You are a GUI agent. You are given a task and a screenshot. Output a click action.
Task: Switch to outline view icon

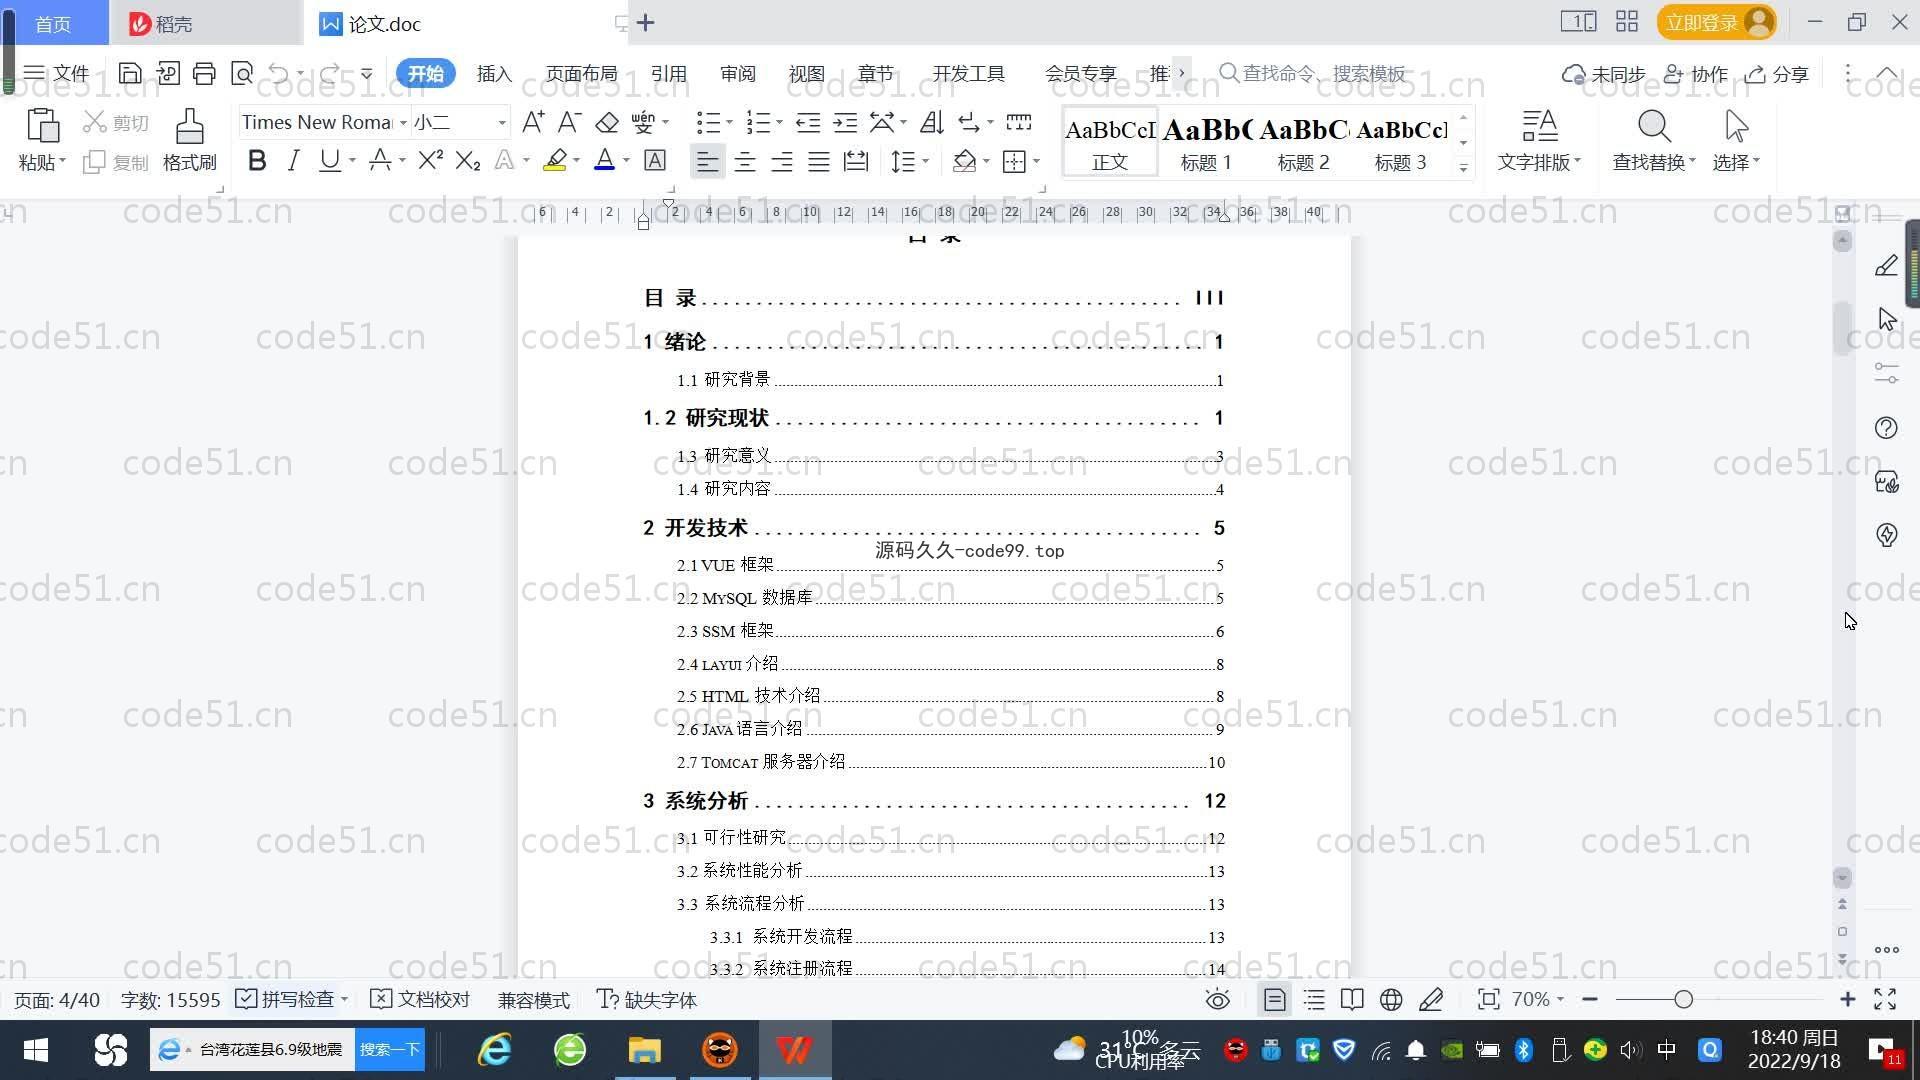click(1314, 999)
